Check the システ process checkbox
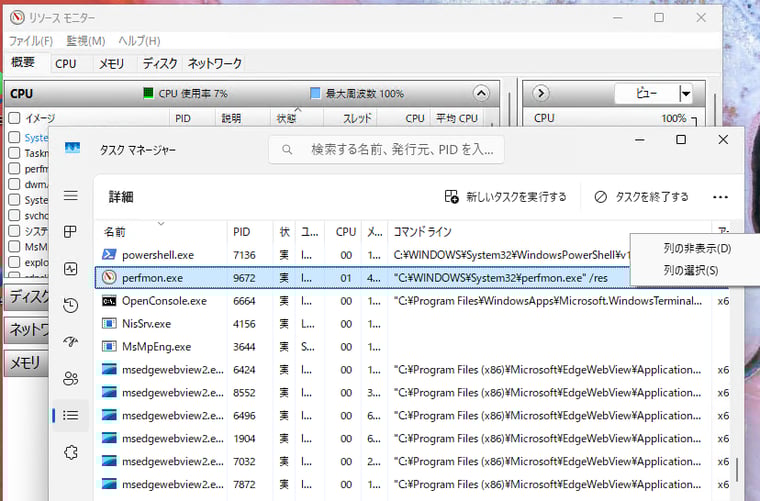The image size is (760, 501). coord(15,231)
